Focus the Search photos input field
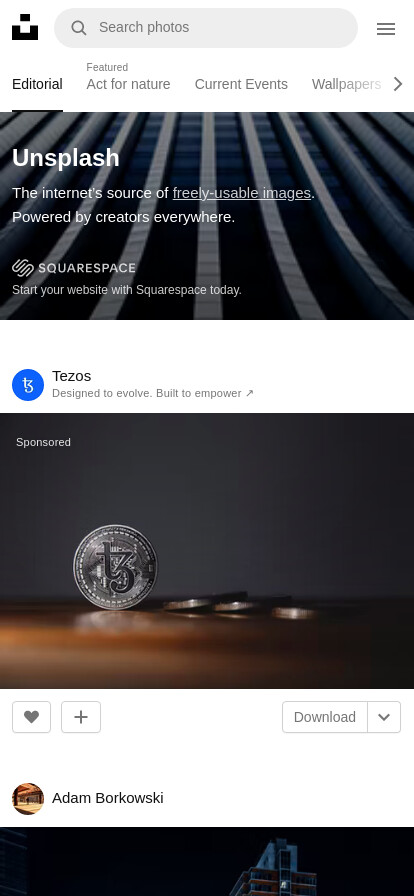The image size is (414, 896). pos(206,27)
